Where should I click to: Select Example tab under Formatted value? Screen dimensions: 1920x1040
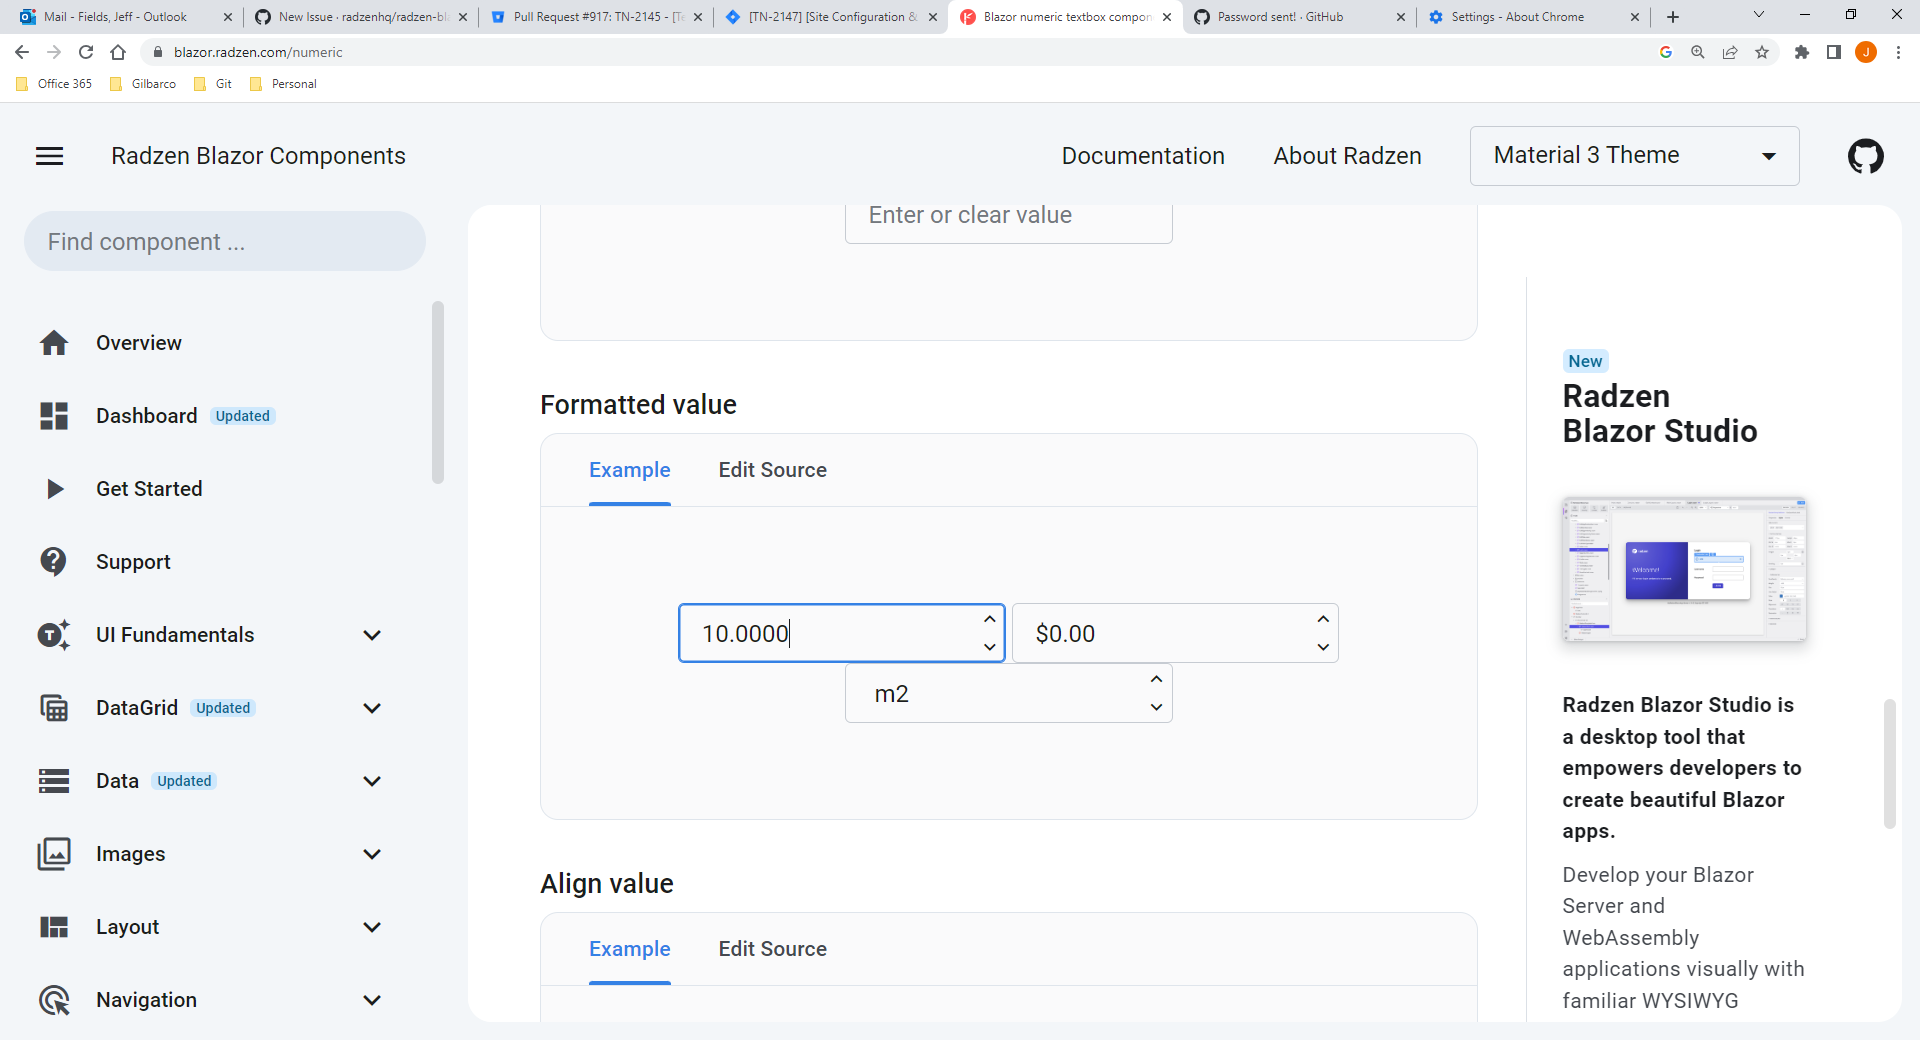click(x=630, y=470)
